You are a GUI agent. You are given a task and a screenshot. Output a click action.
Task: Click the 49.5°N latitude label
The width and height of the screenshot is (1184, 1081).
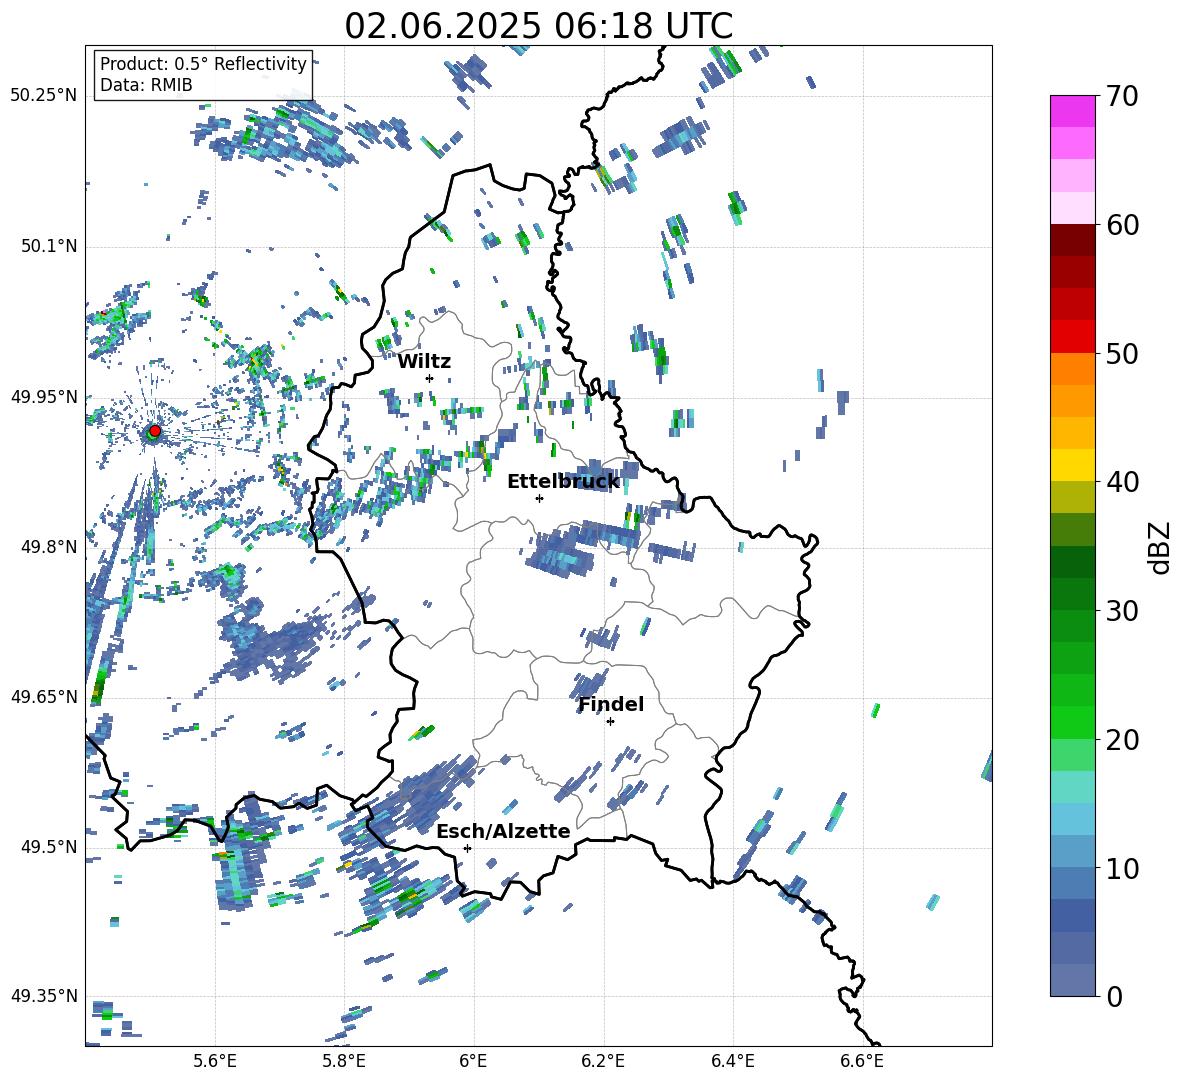49,846
